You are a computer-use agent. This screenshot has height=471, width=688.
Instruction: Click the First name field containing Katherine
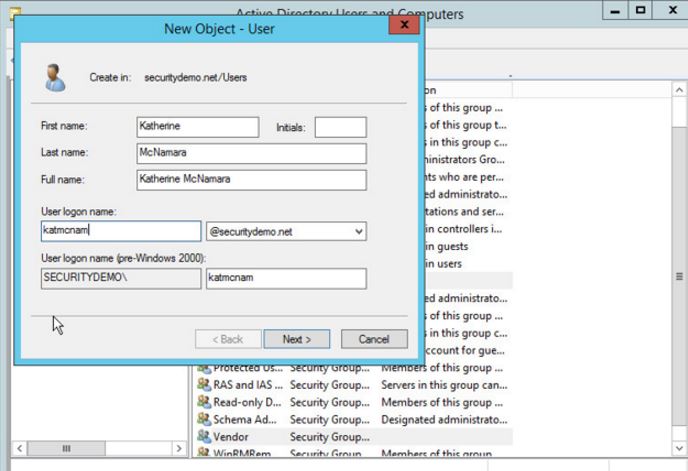coord(197,127)
